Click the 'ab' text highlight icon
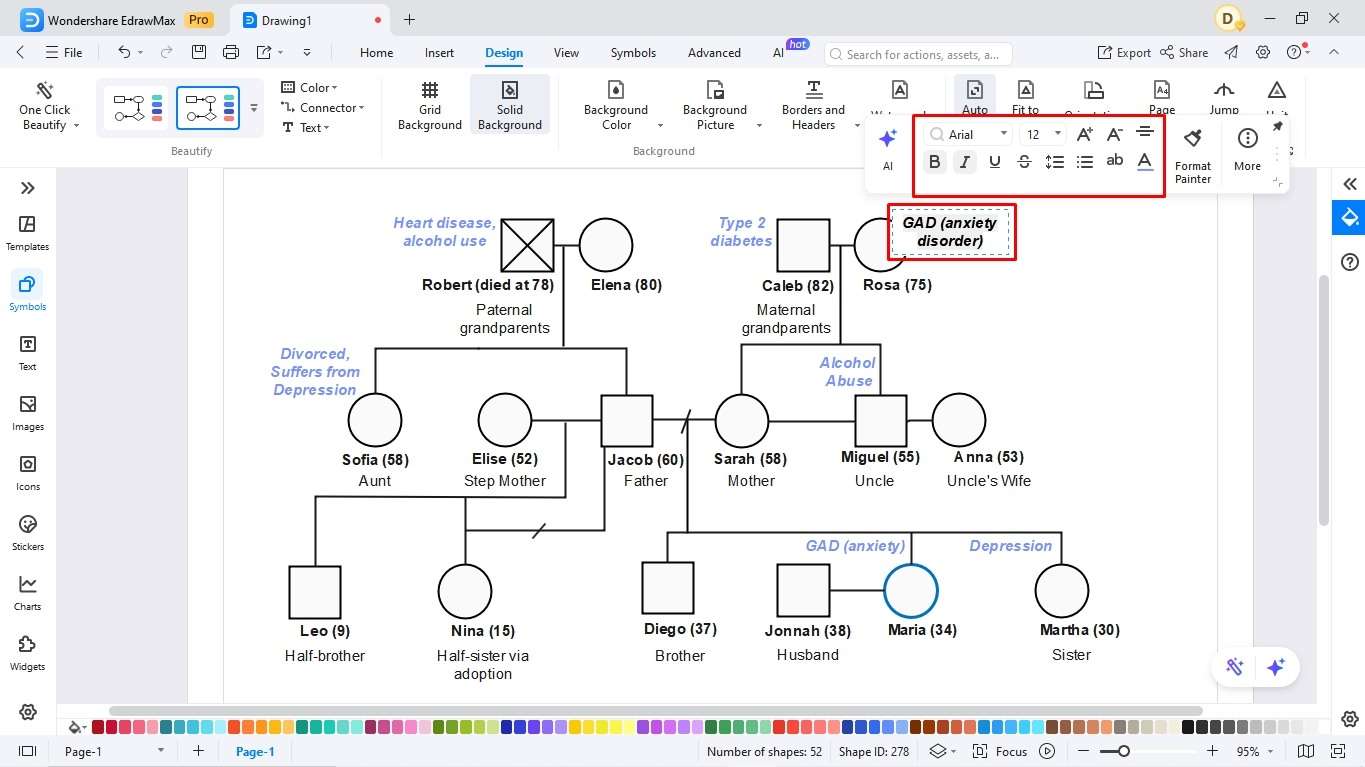The height and width of the screenshot is (767, 1365). (1115, 161)
